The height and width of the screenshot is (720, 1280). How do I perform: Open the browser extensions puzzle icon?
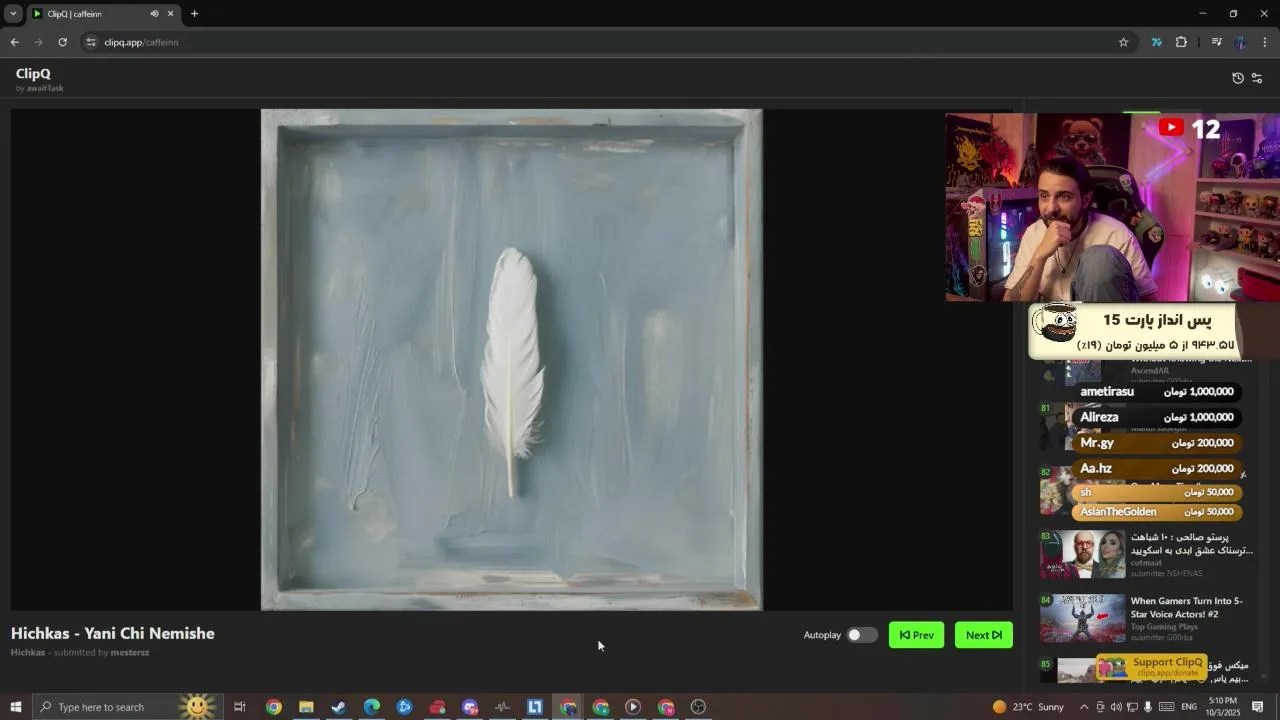click(x=1181, y=42)
